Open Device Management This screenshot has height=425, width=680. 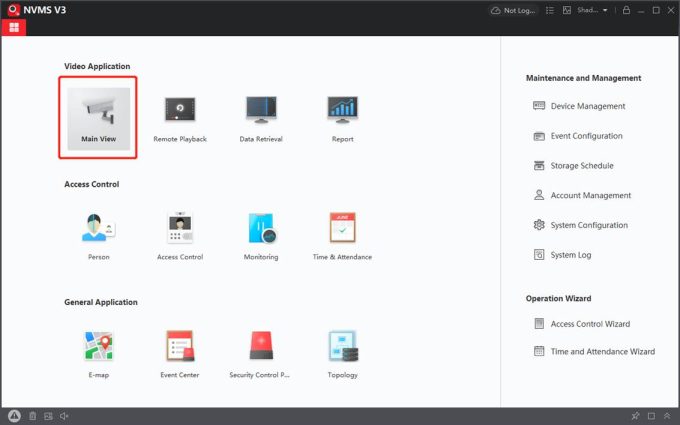point(587,106)
